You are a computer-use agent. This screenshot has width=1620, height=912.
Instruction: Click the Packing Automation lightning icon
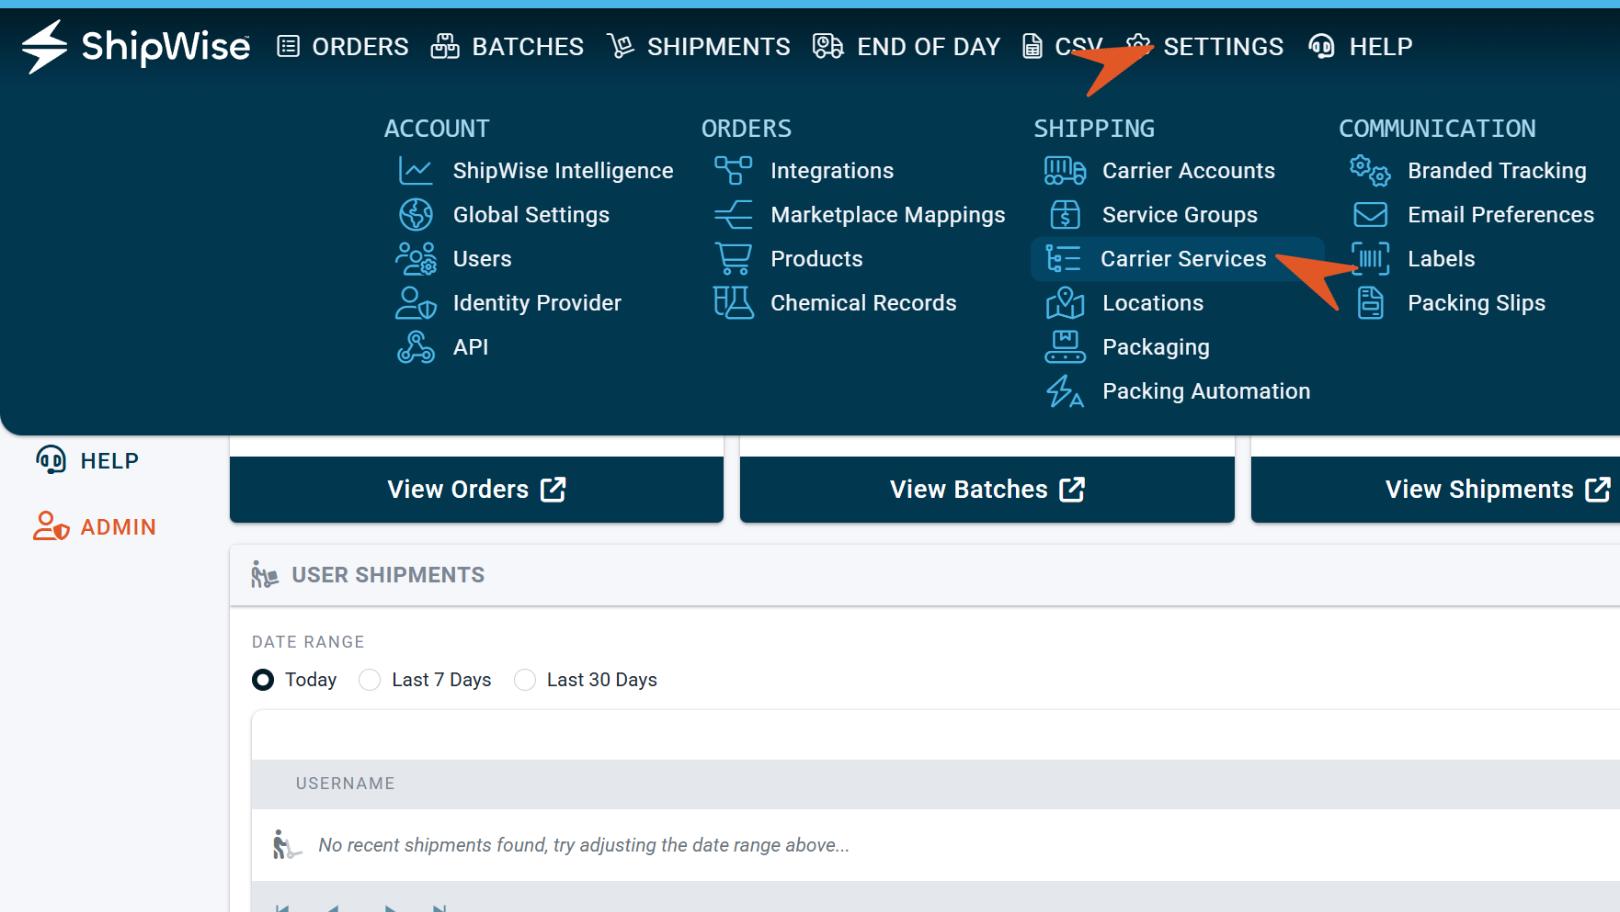tap(1065, 391)
